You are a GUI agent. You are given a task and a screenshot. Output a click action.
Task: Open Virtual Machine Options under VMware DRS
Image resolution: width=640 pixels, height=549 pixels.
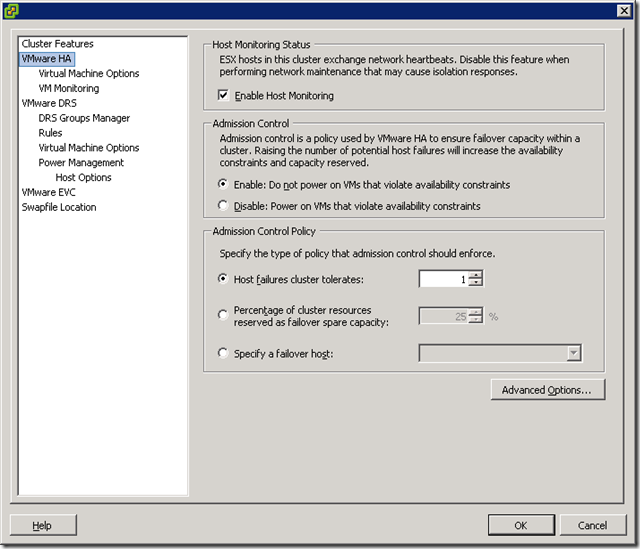point(89,148)
